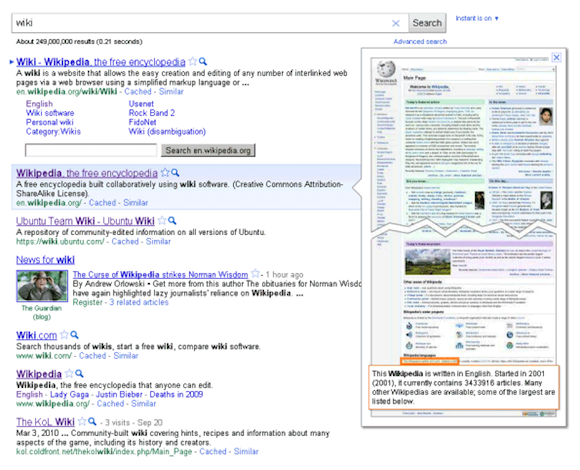Open Cached version of en.wikipedia.org/wiki/Wiki
The height and width of the screenshot is (470, 580).
pos(138,92)
